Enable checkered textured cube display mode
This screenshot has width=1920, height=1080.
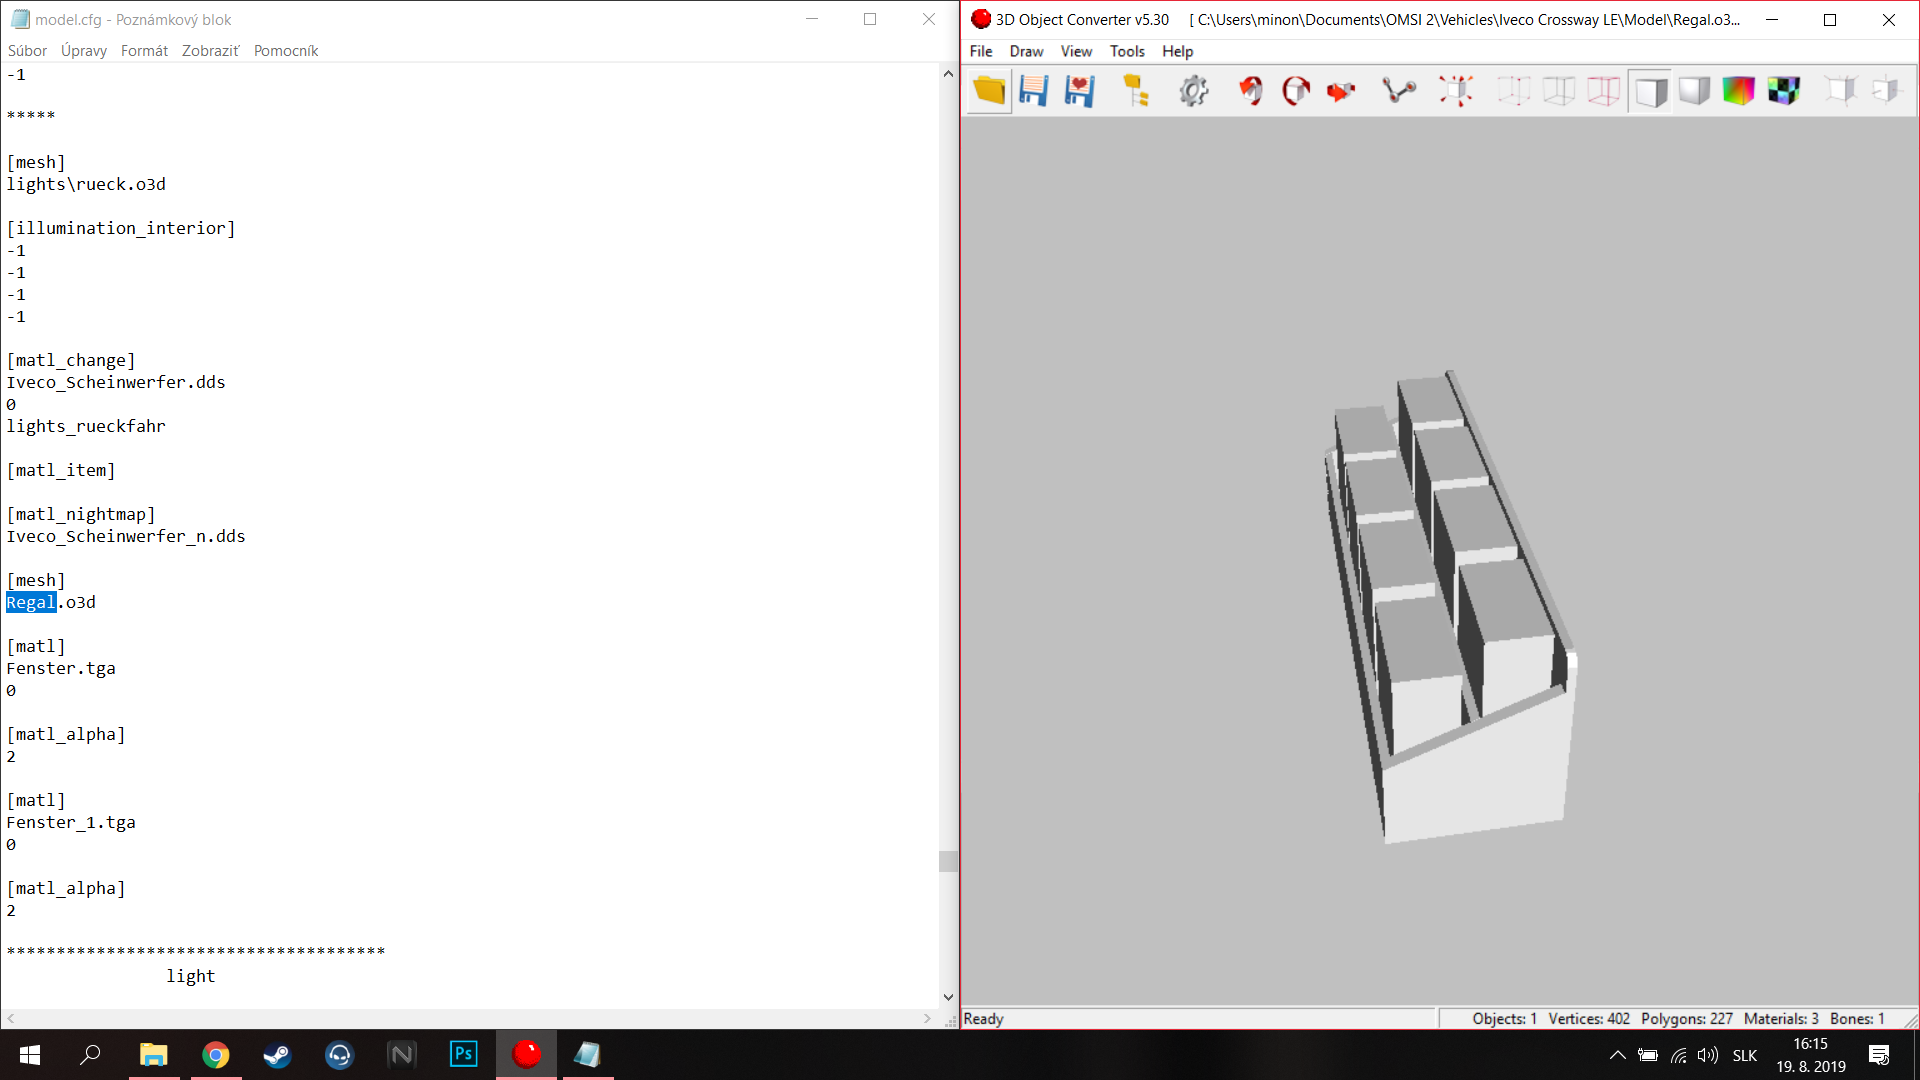[1783, 91]
